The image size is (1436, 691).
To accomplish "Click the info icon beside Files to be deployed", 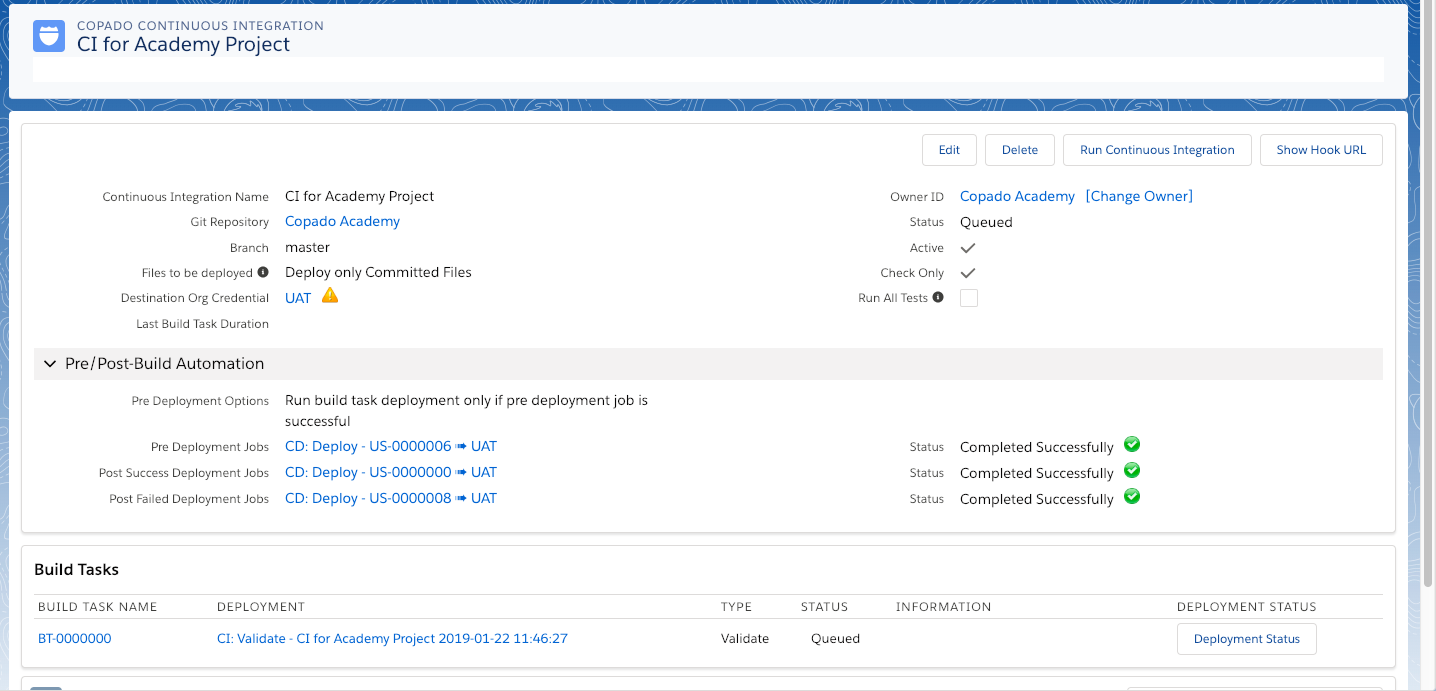I will 263,272.
